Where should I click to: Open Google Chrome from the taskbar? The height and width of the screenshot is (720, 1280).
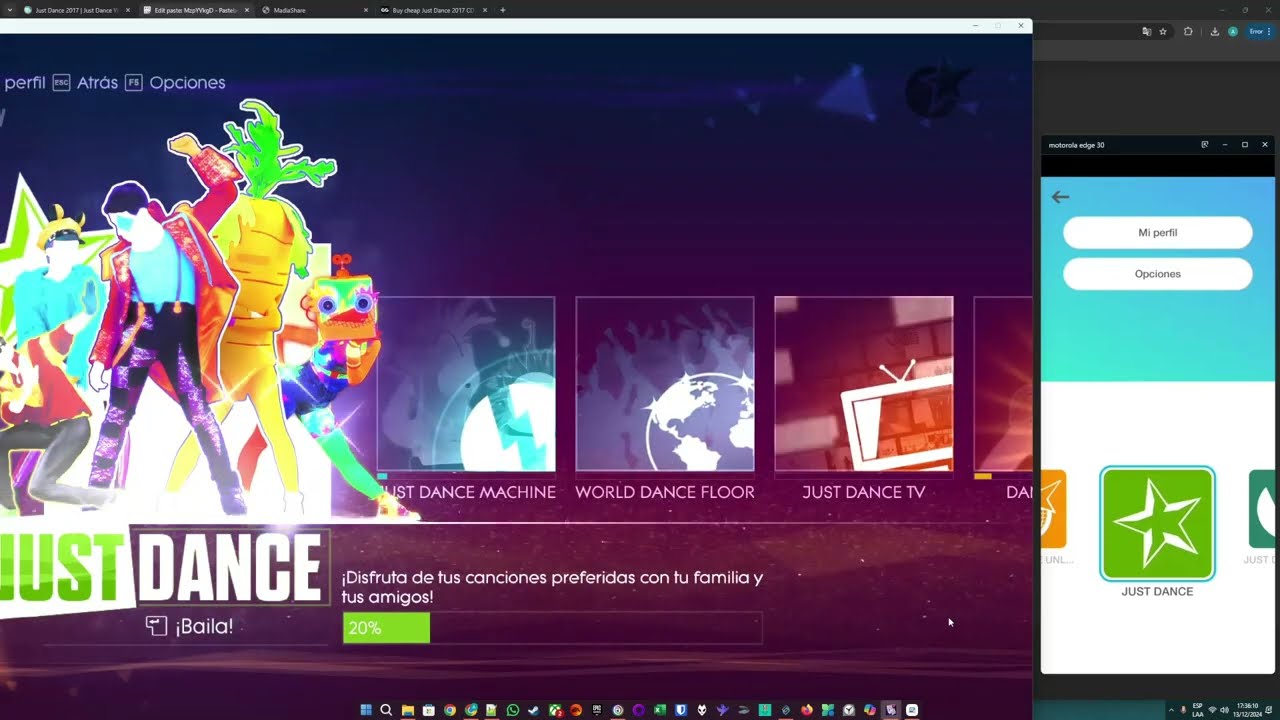[450, 710]
